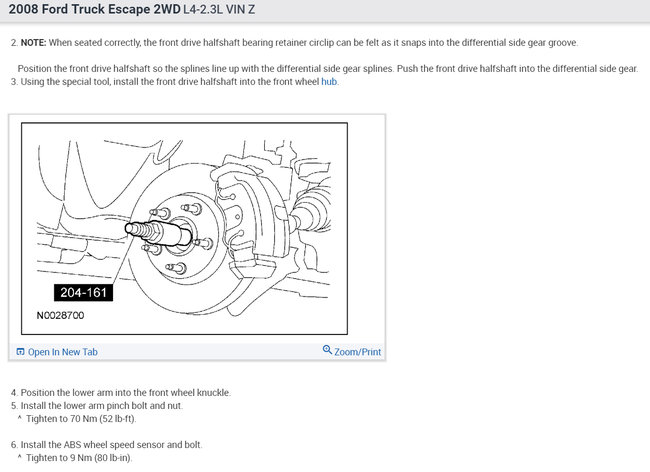Click the brake caliper in the diagram
This screenshot has height=472, width=650.
click(247, 220)
